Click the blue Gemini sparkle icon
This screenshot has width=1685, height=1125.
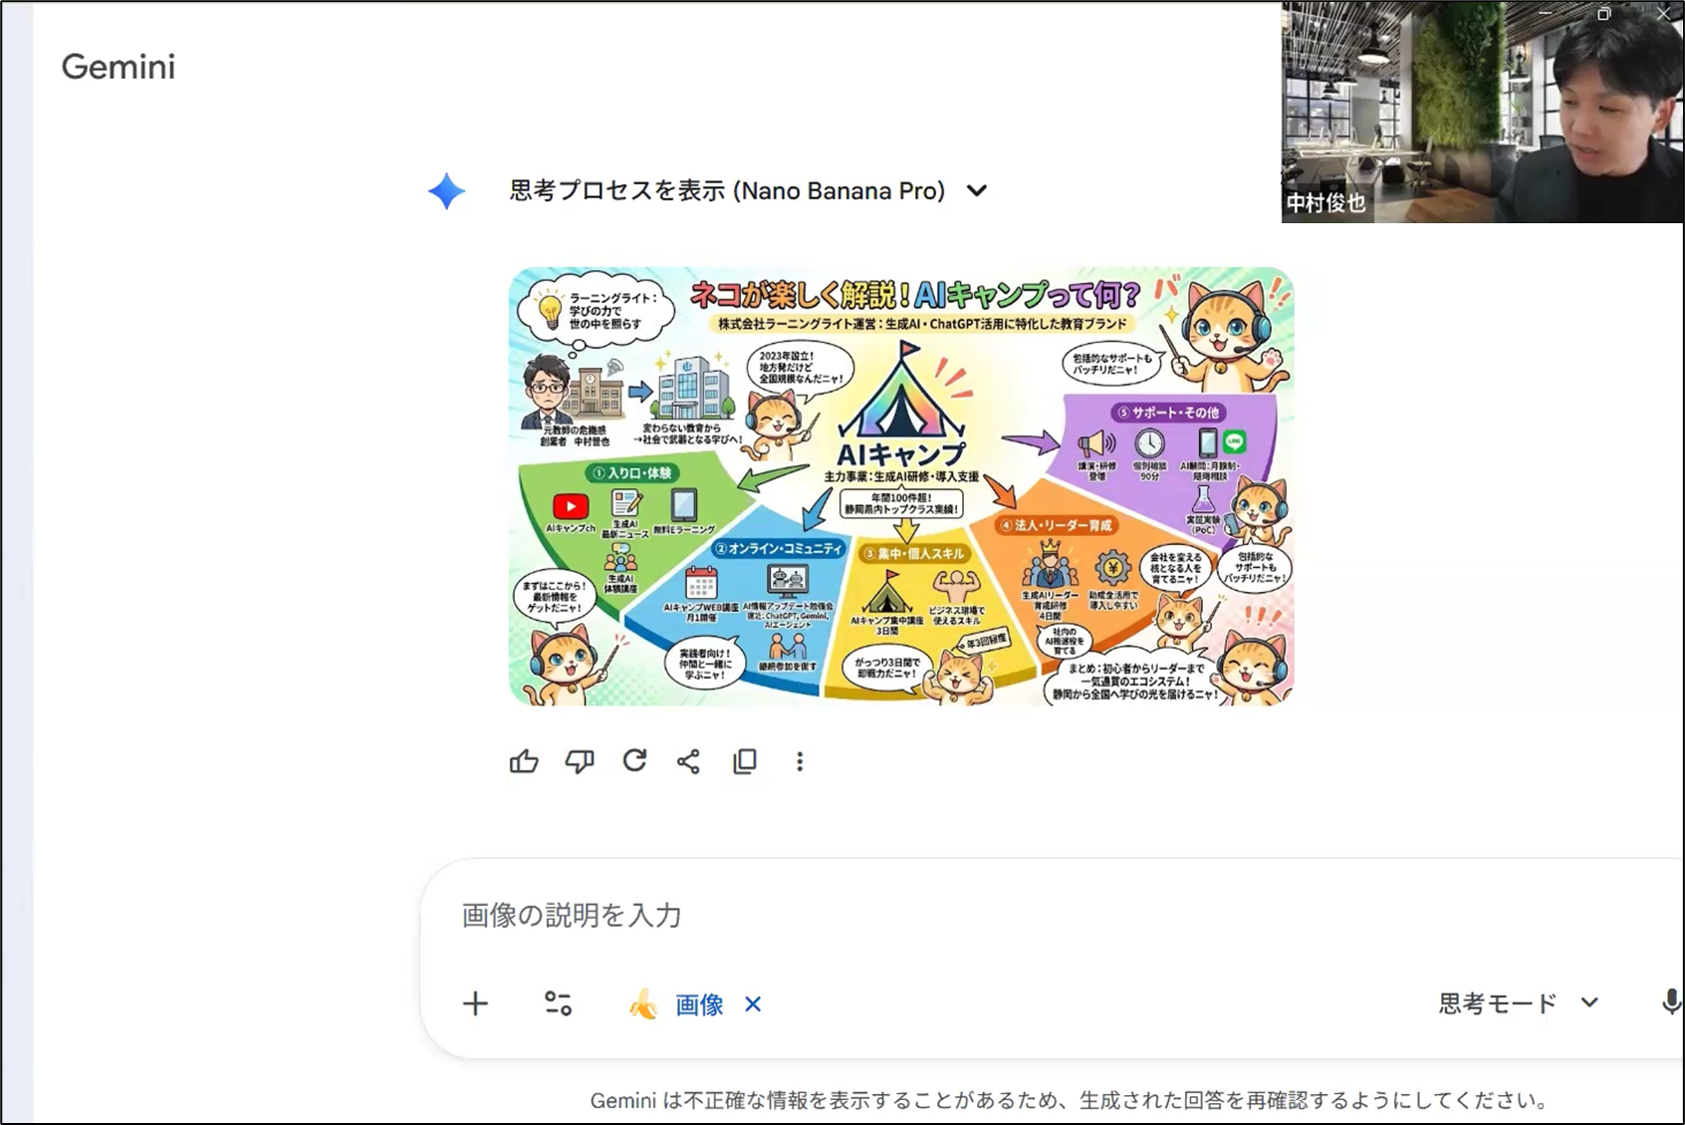pyautogui.click(x=446, y=191)
